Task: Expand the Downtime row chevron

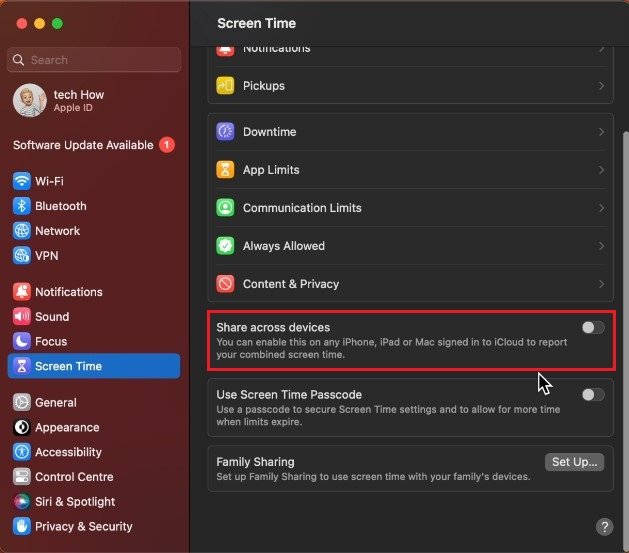Action: tap(601, 132)
